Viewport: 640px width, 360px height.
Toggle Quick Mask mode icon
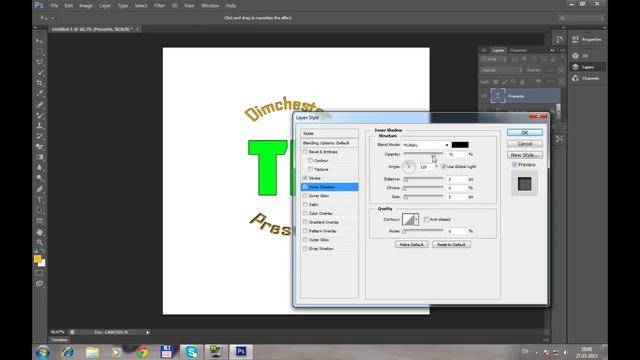[x=40, y=273]
